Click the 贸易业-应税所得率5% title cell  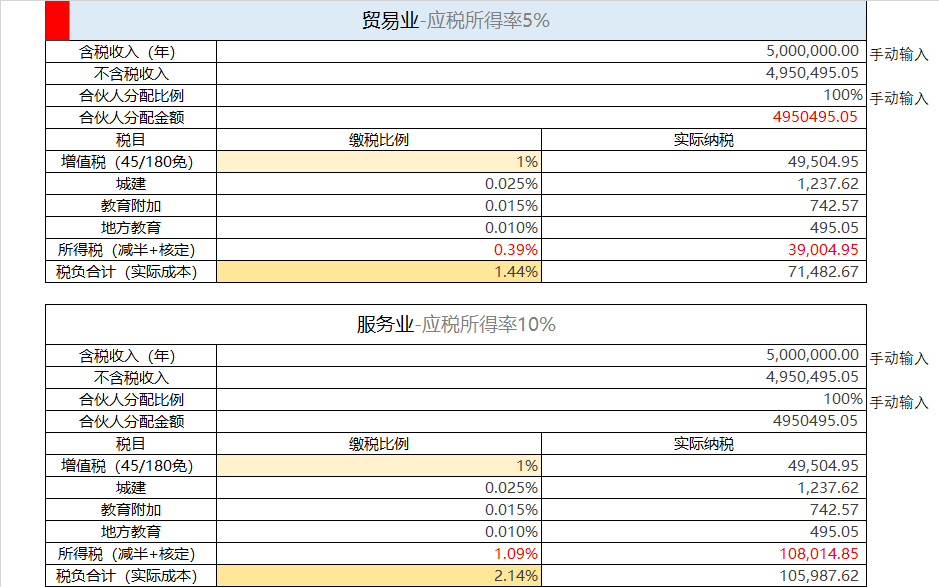click(456, 21)
